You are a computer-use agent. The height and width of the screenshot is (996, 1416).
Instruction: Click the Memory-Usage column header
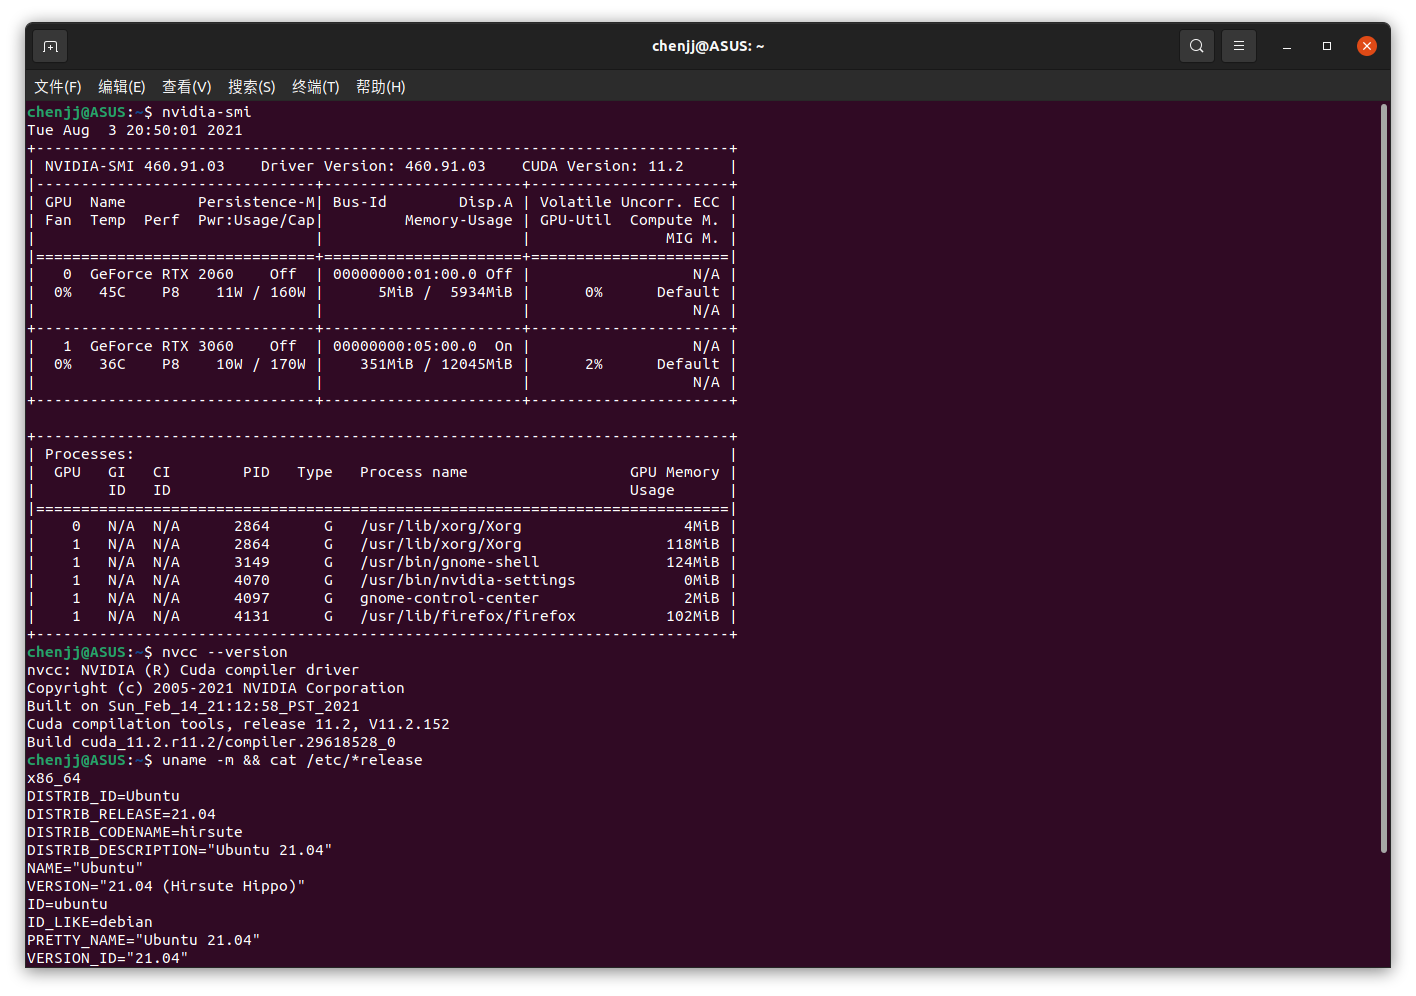coord(459,220)
